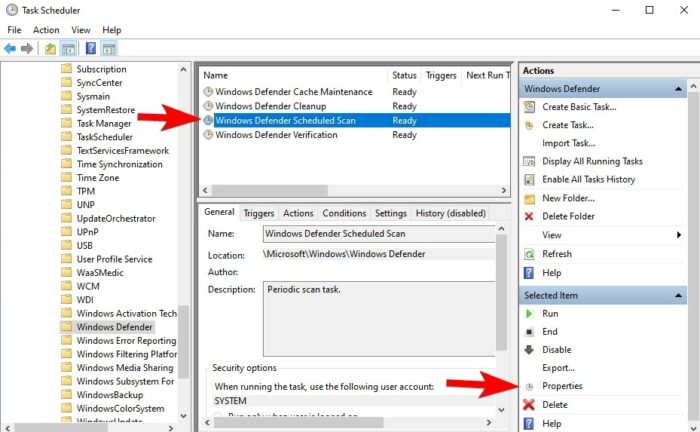The height and width of the screenshot is (432, 700).
Task: Click the Enable All Tasks History link
Action: coord(588,179)
